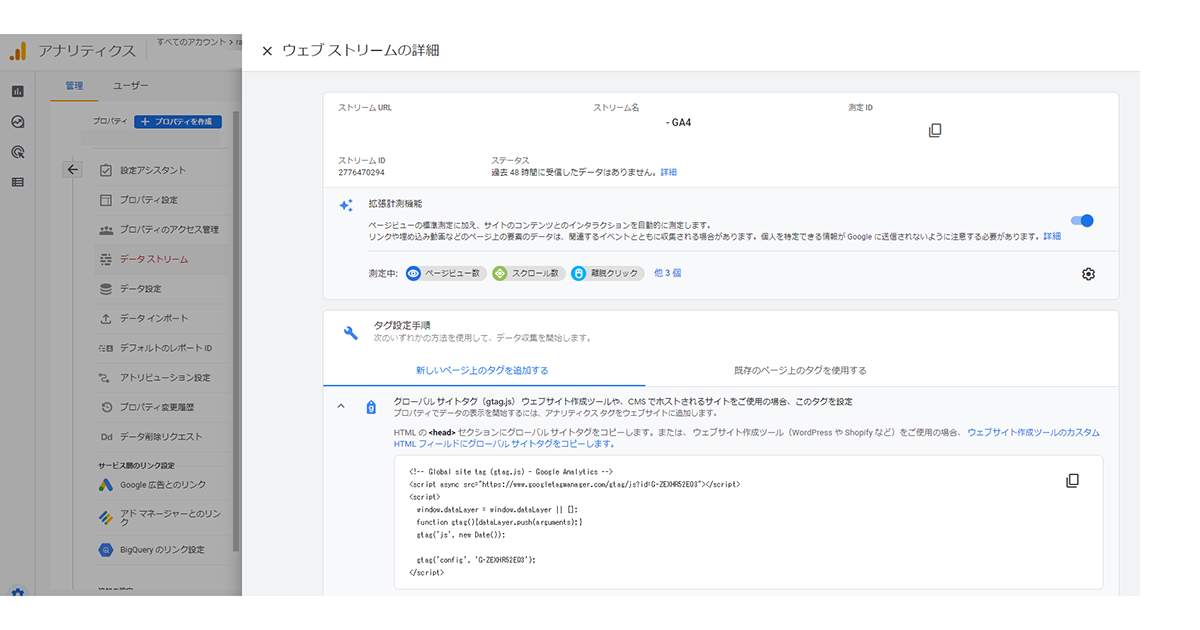The image size is (1200, 630).
Task: Open データ削除リクエスト
Action: [x=163, y=437]
